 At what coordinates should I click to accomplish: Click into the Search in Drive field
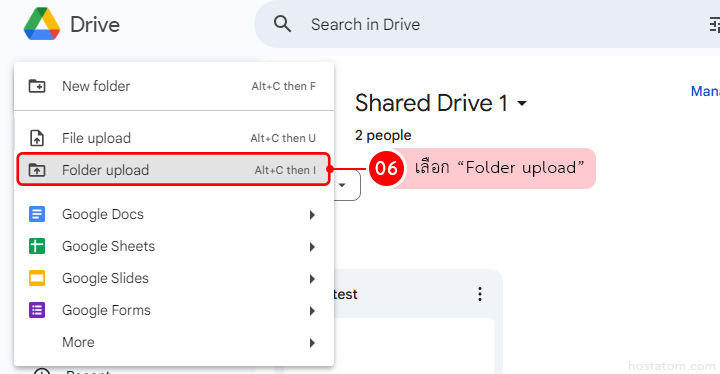click(x=487, y=24)
